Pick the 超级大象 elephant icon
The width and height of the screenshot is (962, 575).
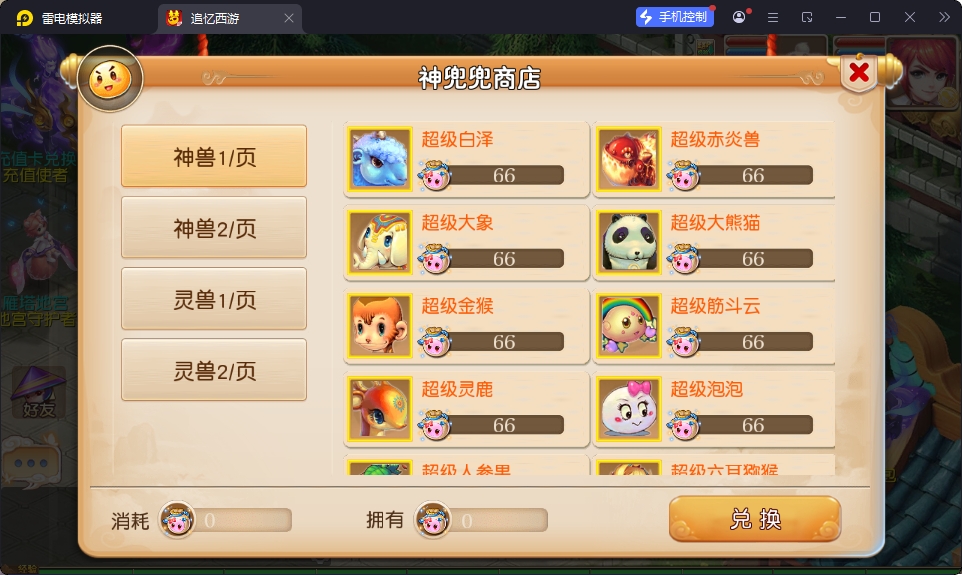[380, 242]
